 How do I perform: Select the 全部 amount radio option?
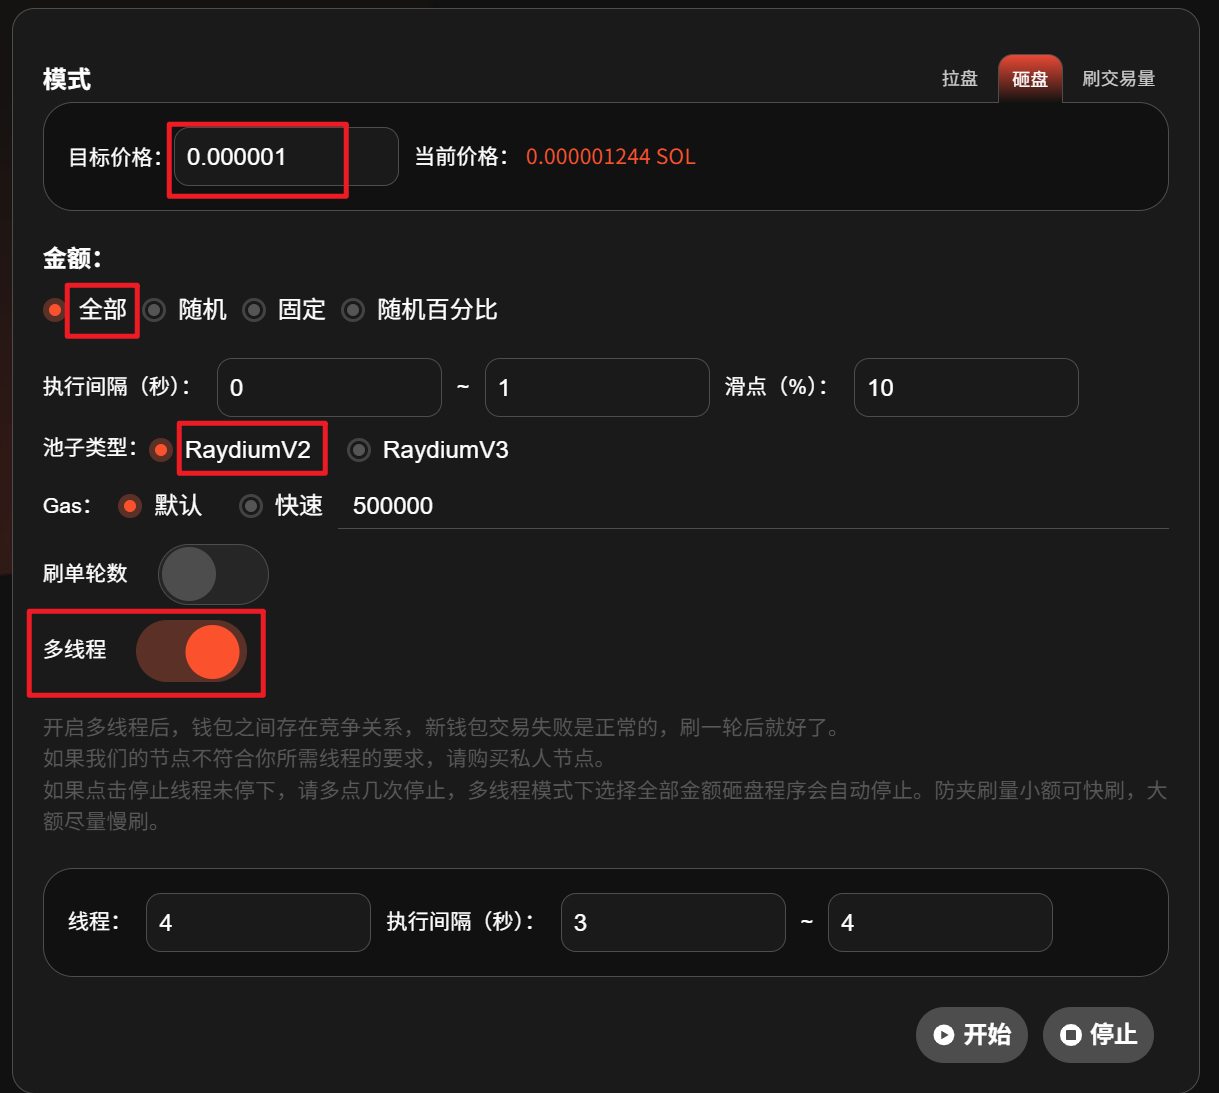click(x=55, y=310)
